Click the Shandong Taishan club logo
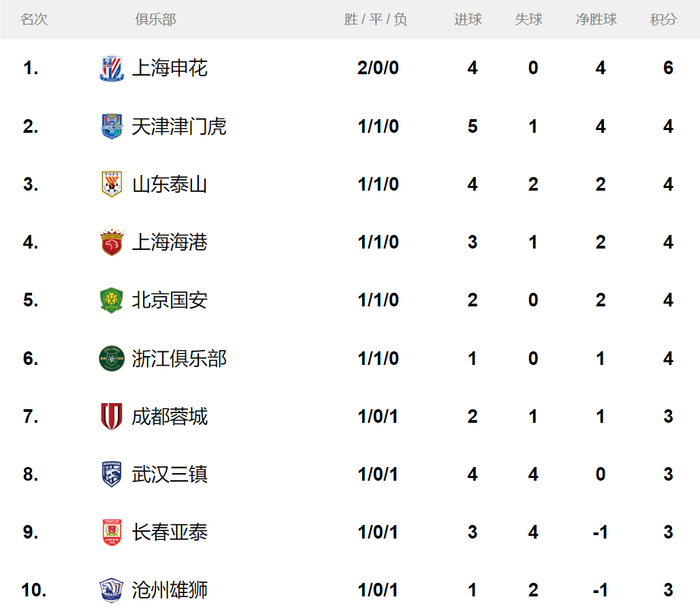Screen dimensions: 700x608 (x=111, y=184)
